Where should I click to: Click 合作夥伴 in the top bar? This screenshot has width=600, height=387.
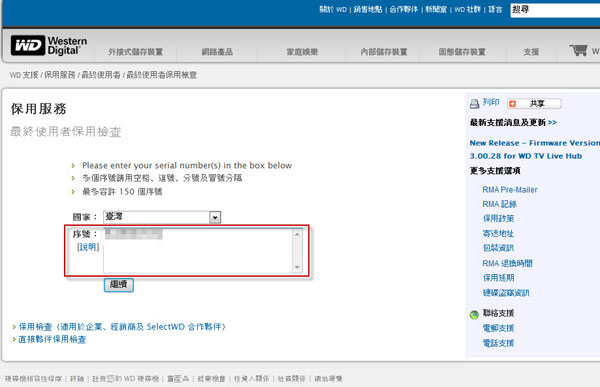(404, 10)
